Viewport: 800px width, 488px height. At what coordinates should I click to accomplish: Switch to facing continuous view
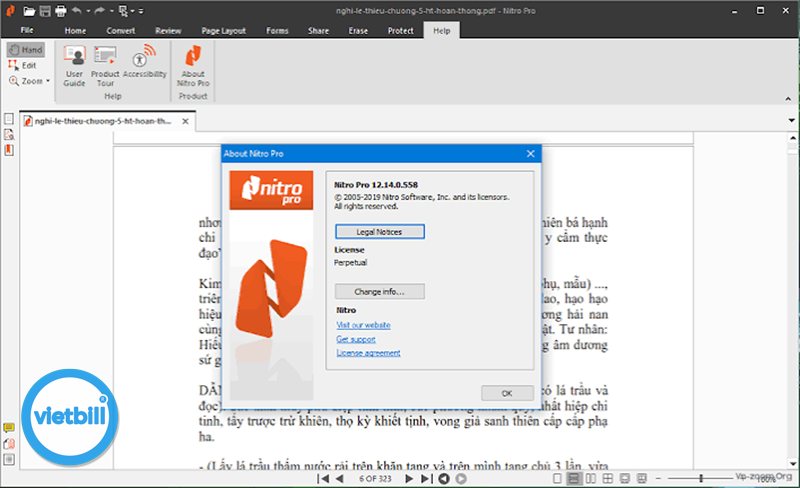(608, 478)
